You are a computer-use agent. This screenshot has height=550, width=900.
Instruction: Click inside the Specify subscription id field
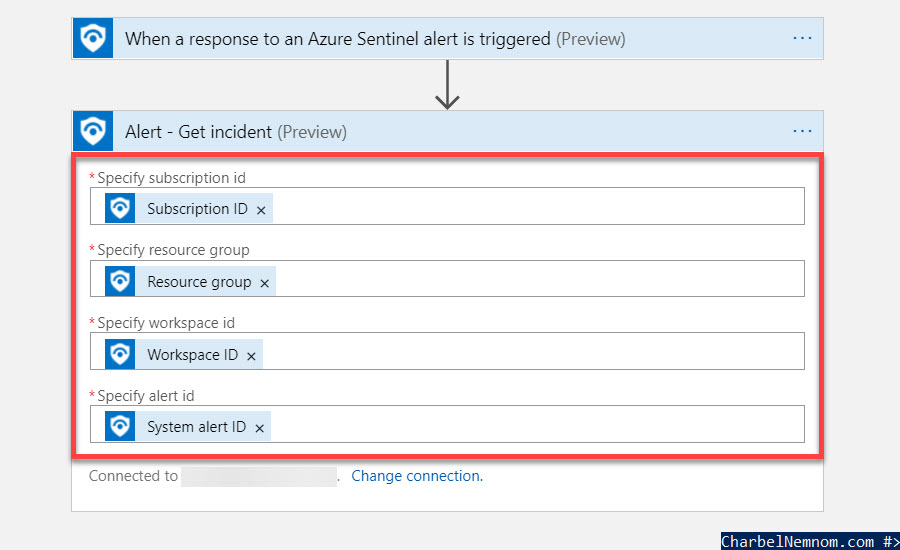[447, 206]
